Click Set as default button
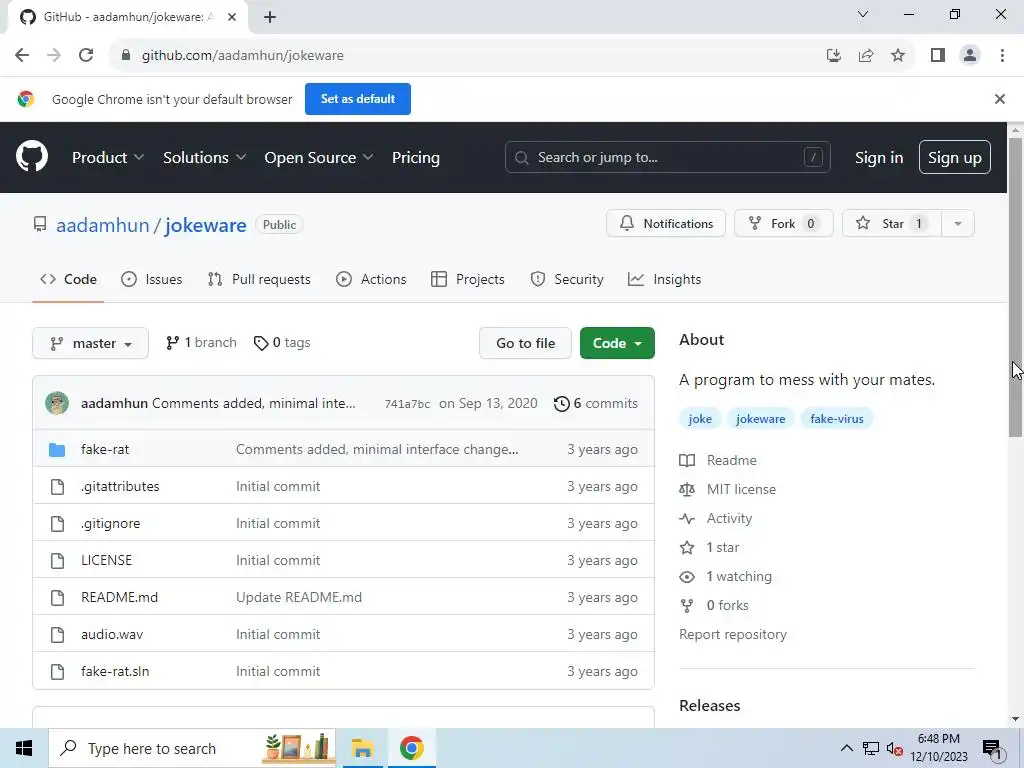Screen dimensions: 1024x768 (358, 99)
